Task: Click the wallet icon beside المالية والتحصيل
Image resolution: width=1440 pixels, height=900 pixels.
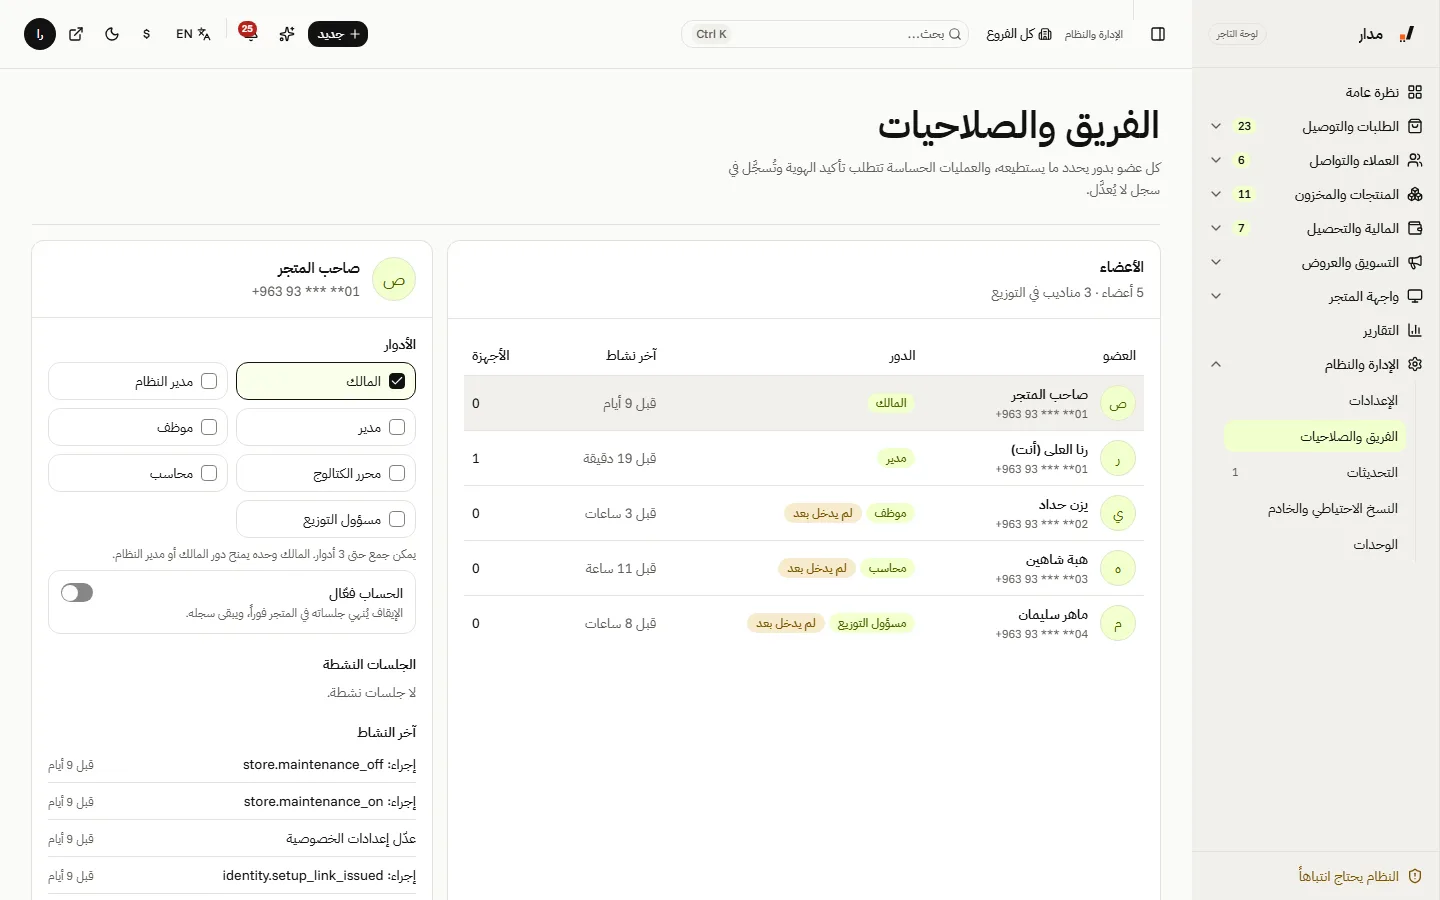Action: click(x=1414, y=228)
